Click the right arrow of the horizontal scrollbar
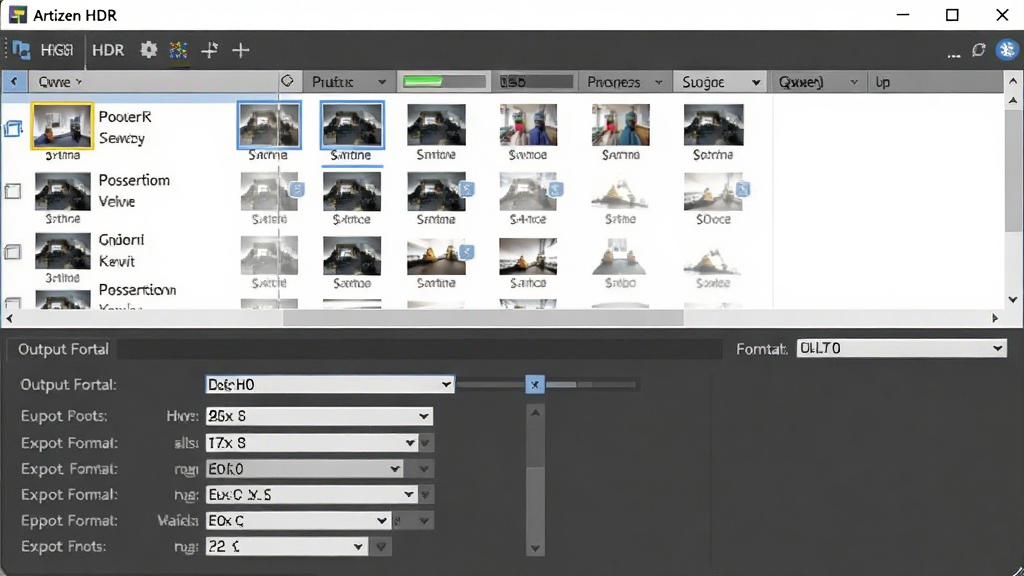1024x576 pixels. point(995,318)
